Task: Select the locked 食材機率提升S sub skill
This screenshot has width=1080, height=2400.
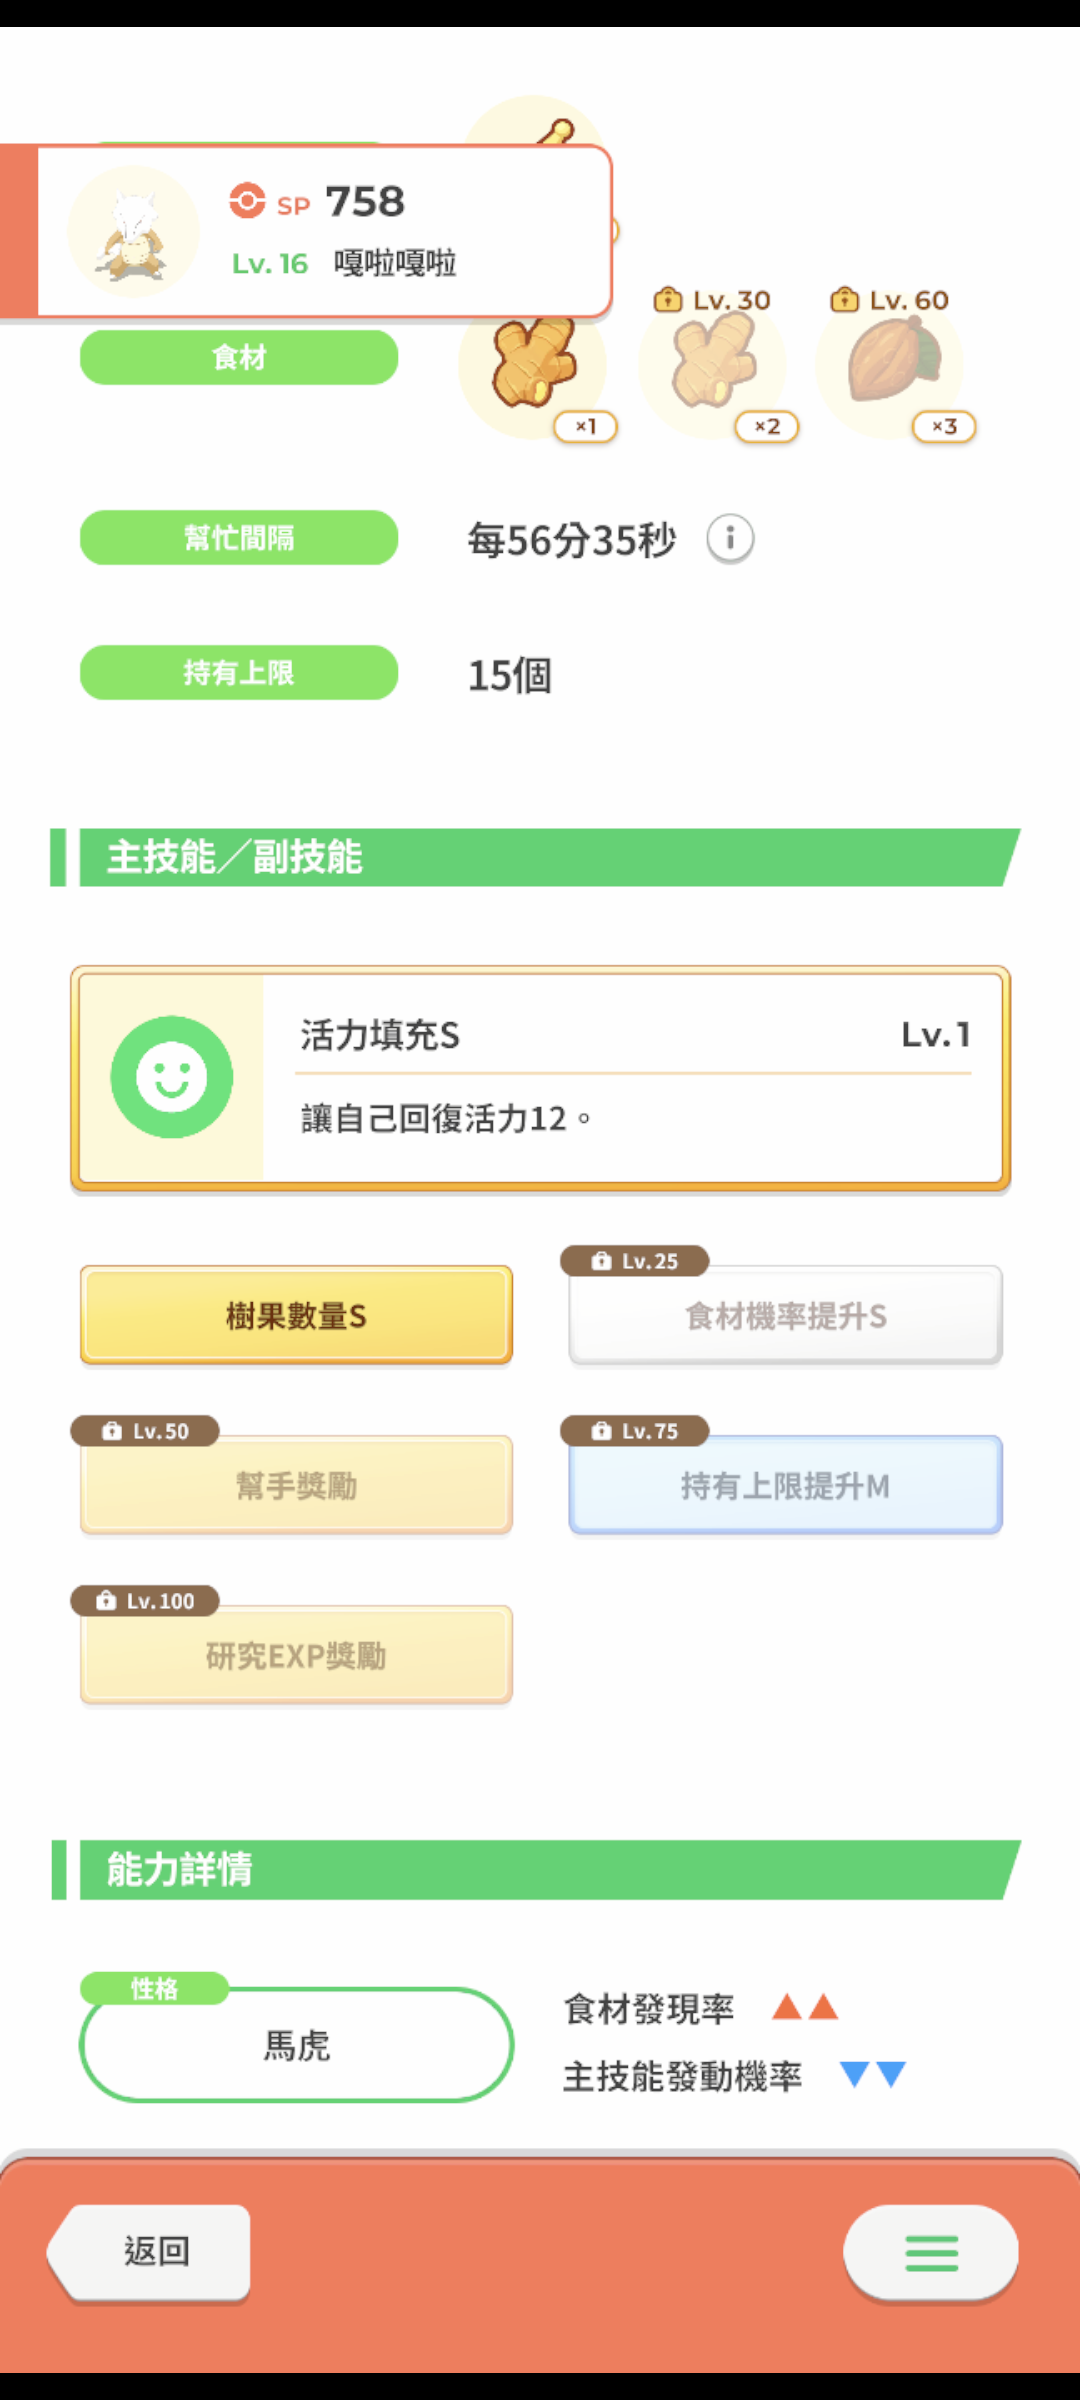Action: pyautogui.click(x=785, y=1315)
